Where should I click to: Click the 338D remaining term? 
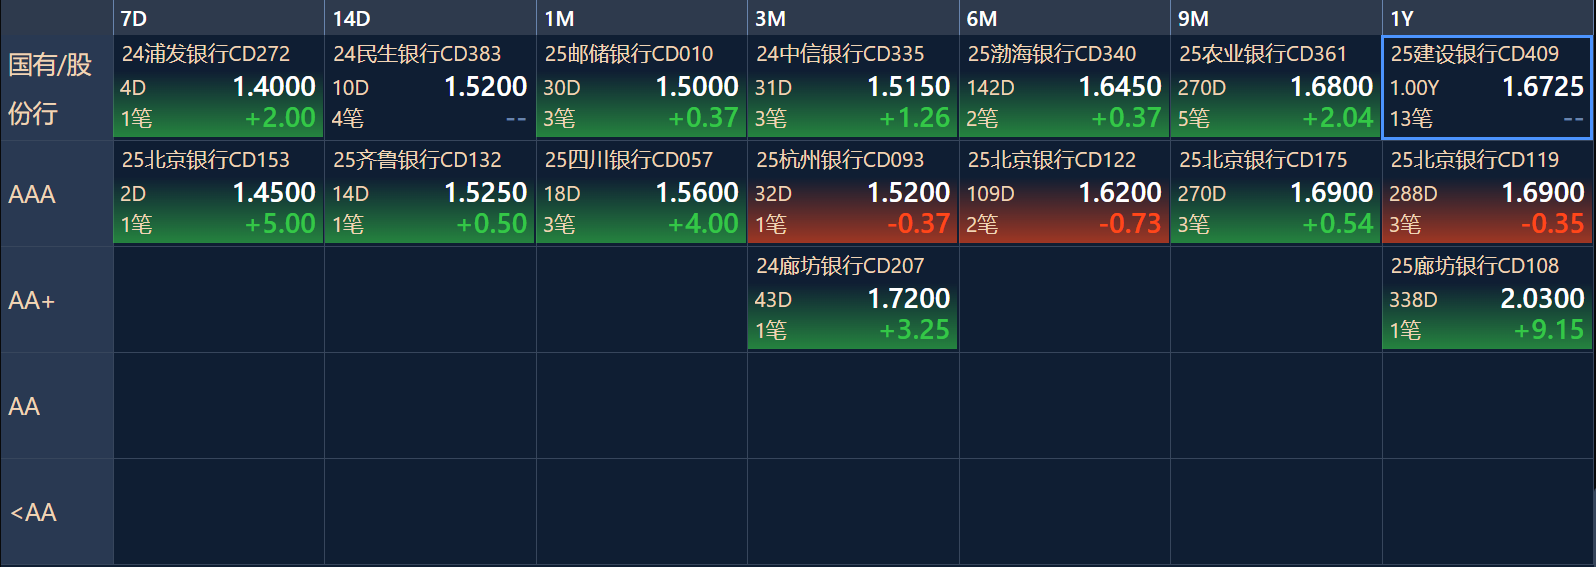(x=1413, y=300)
